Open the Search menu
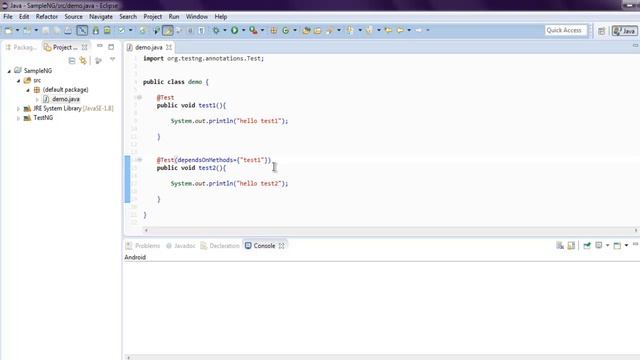 (x=128, y=17)
